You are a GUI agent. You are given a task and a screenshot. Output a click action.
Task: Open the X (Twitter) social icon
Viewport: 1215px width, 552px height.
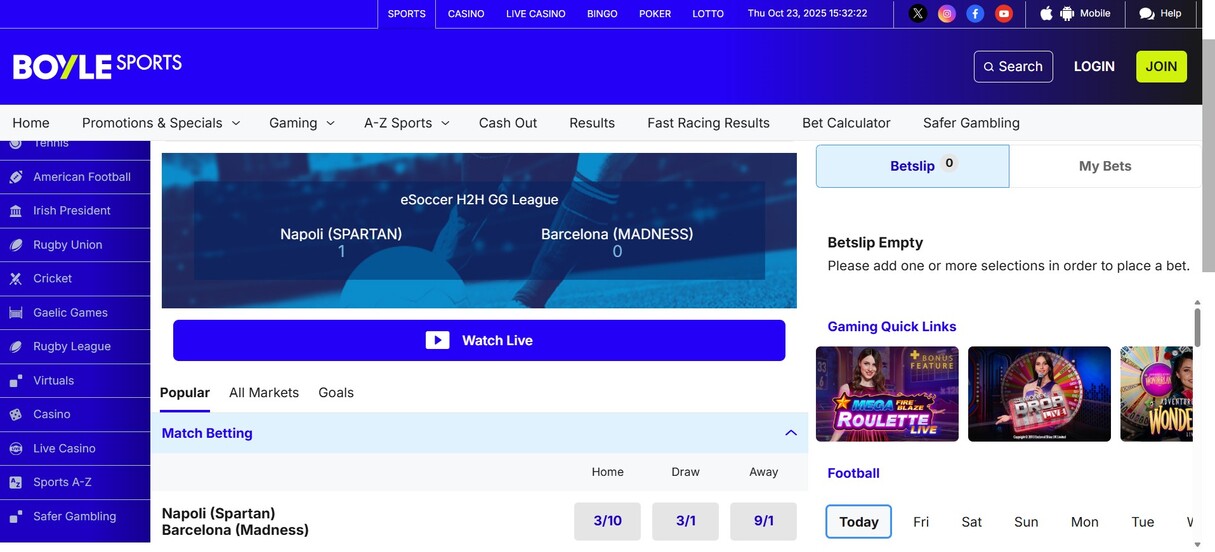click(918, 13)
